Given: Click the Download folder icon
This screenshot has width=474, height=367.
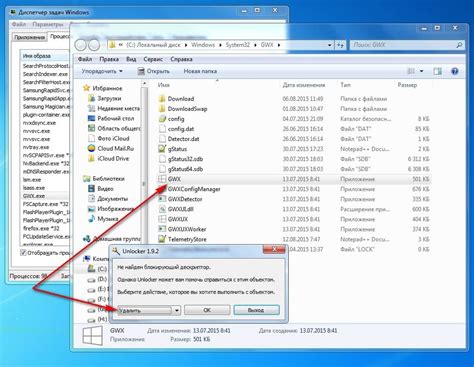Looking at the screenshot, I should (x=162, y=99).
